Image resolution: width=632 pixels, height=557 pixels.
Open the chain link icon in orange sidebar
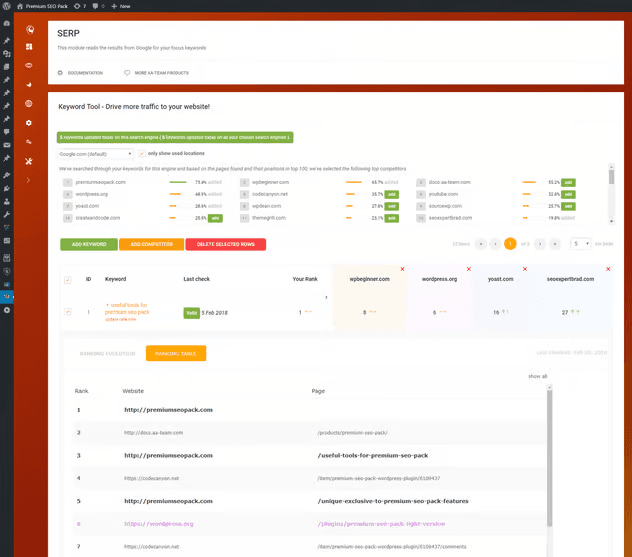pyautogui.click(x=29, y=142)
